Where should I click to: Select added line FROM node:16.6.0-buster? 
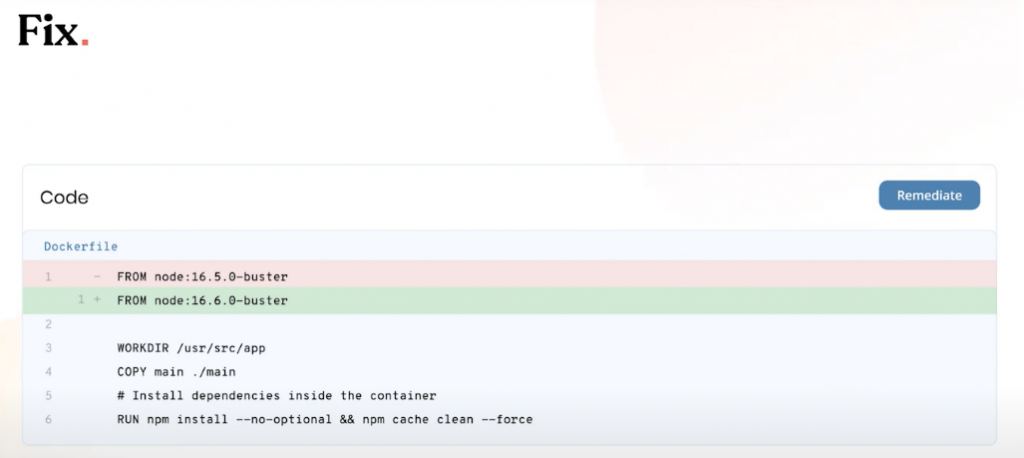pyautogui.click(x=509, y=301)
